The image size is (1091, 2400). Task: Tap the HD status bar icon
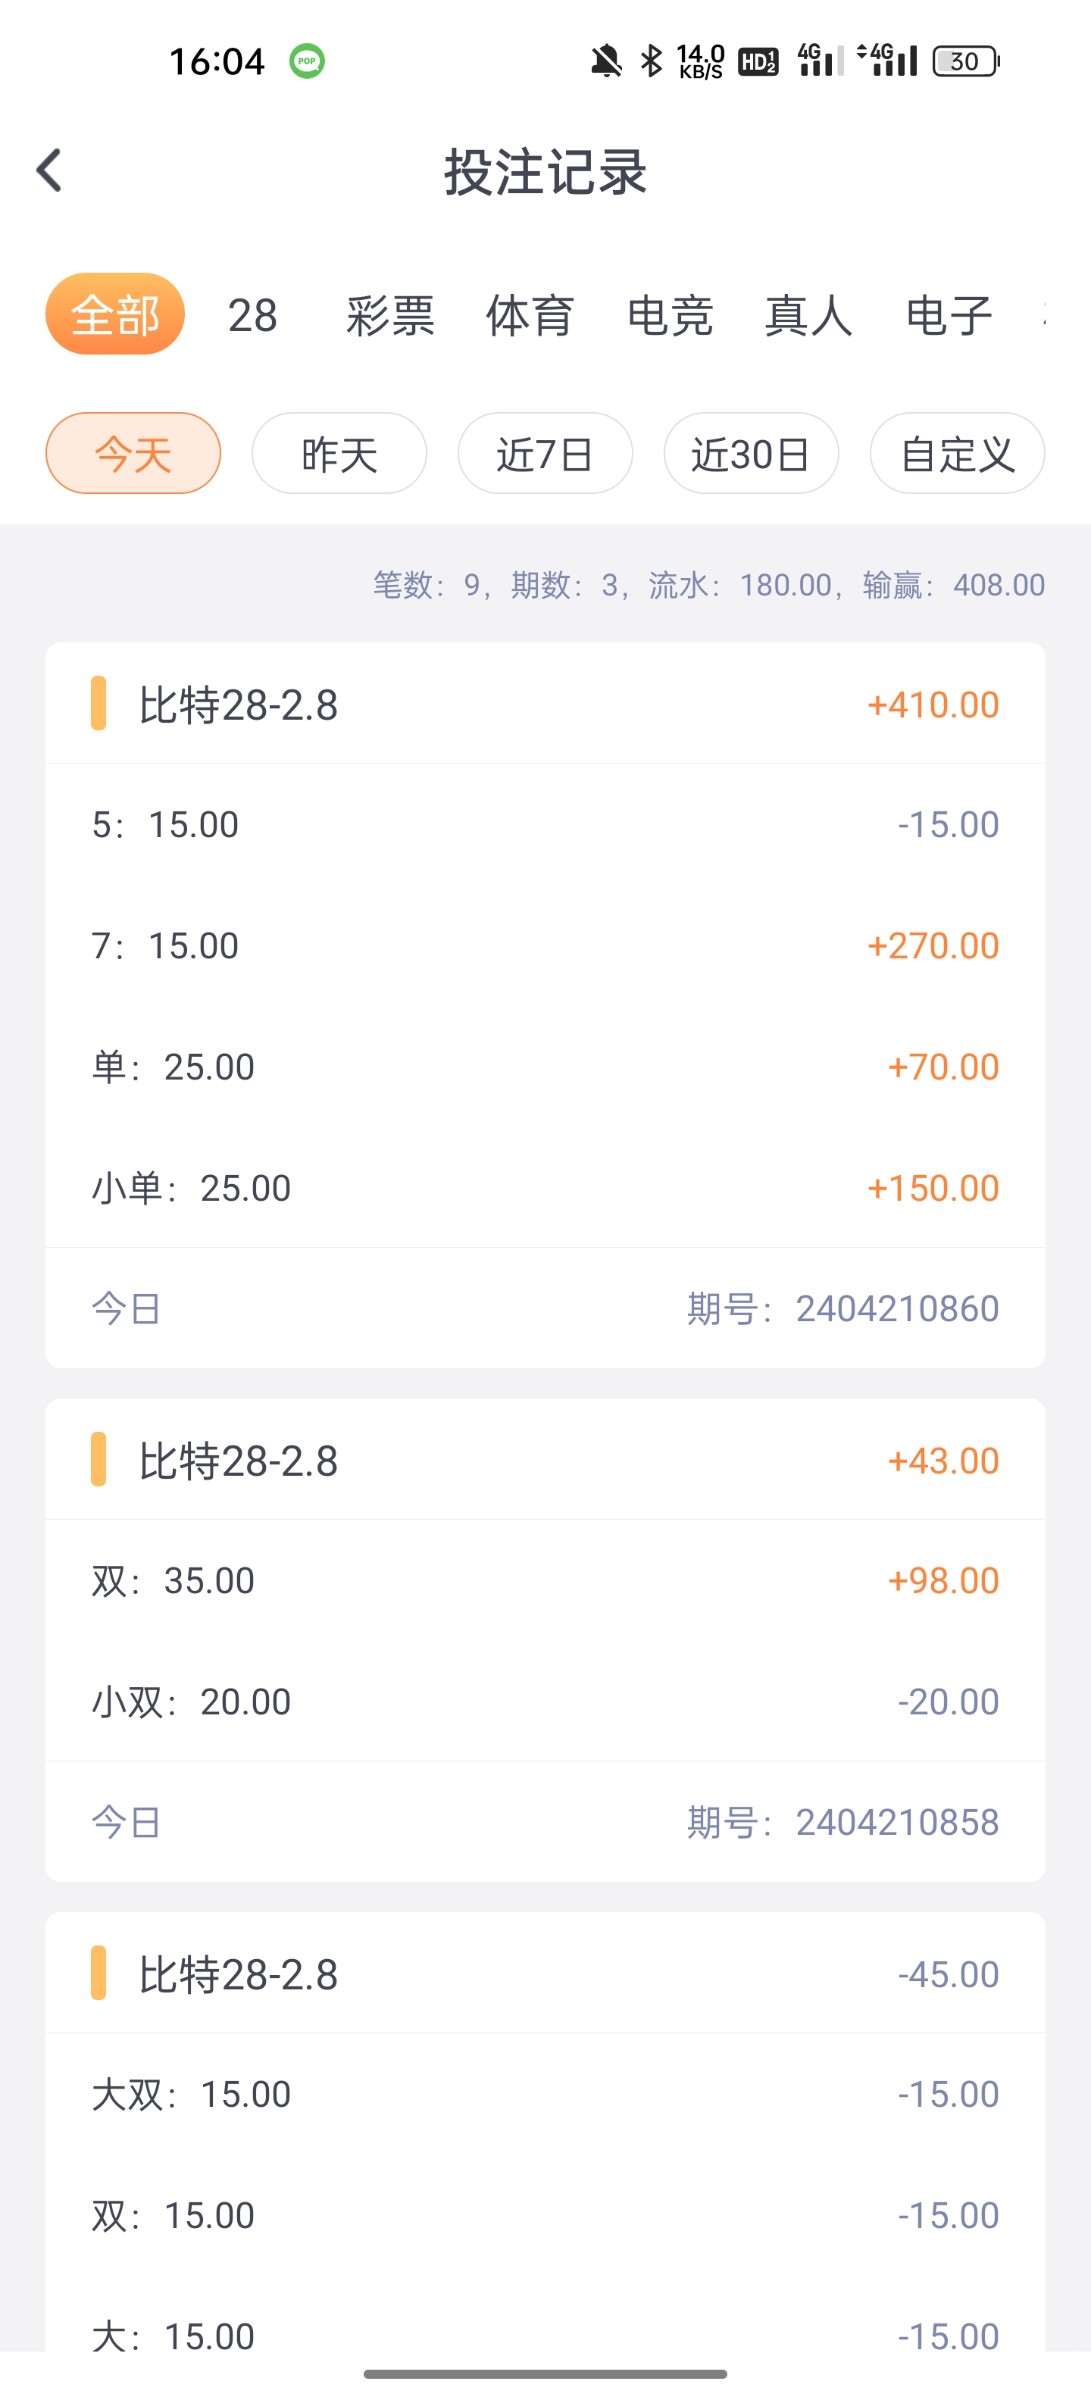(x=758, y=62)
